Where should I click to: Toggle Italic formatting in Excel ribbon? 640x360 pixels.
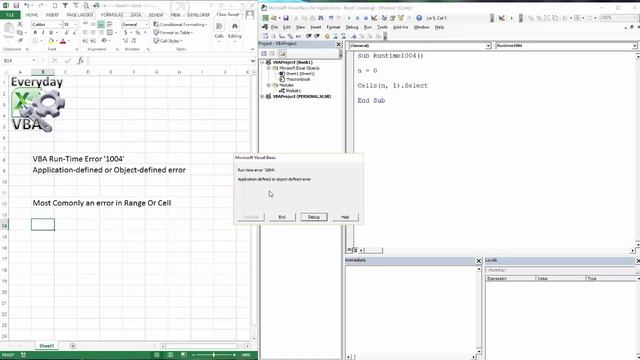tap(43, 33)
